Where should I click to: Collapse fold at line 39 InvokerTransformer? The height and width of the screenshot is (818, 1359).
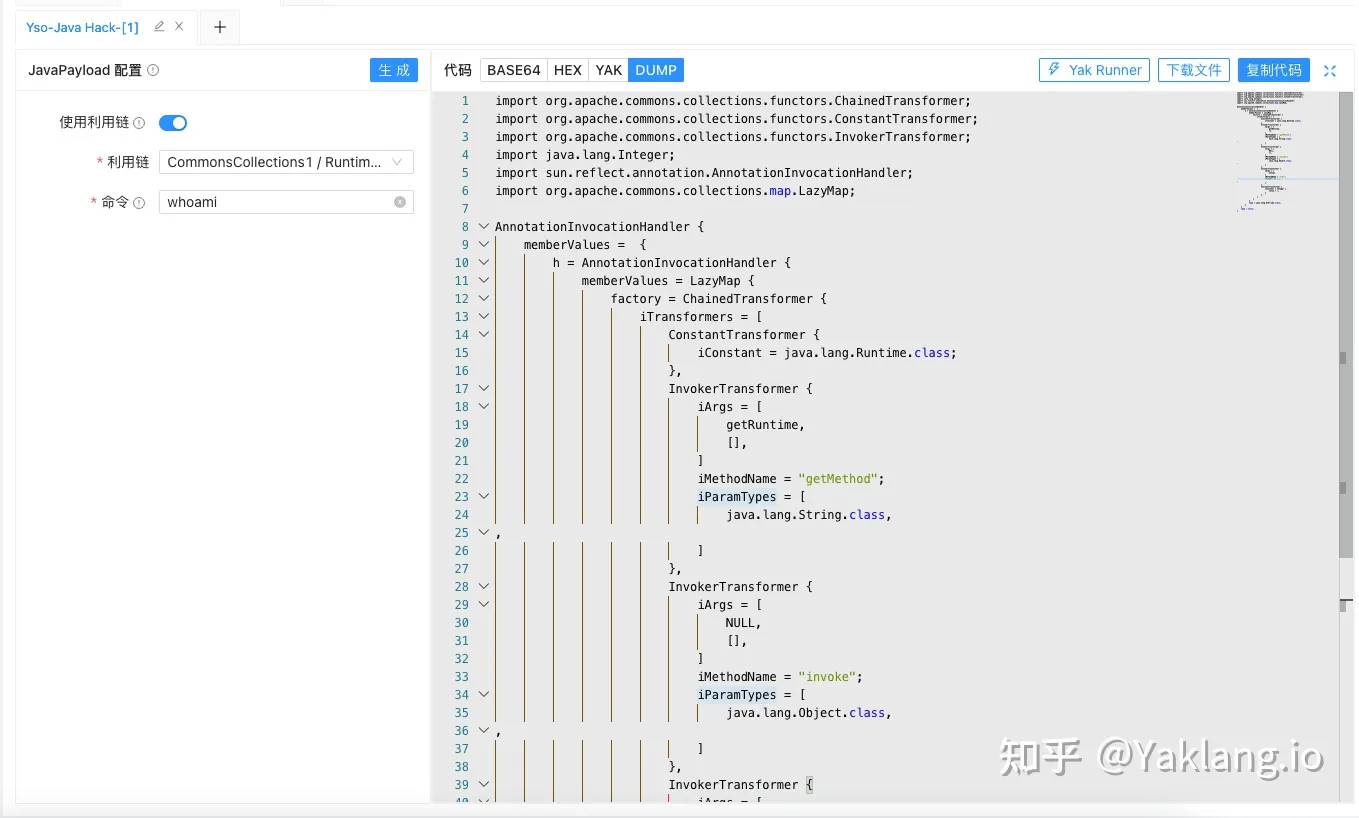tap(484, 785)
